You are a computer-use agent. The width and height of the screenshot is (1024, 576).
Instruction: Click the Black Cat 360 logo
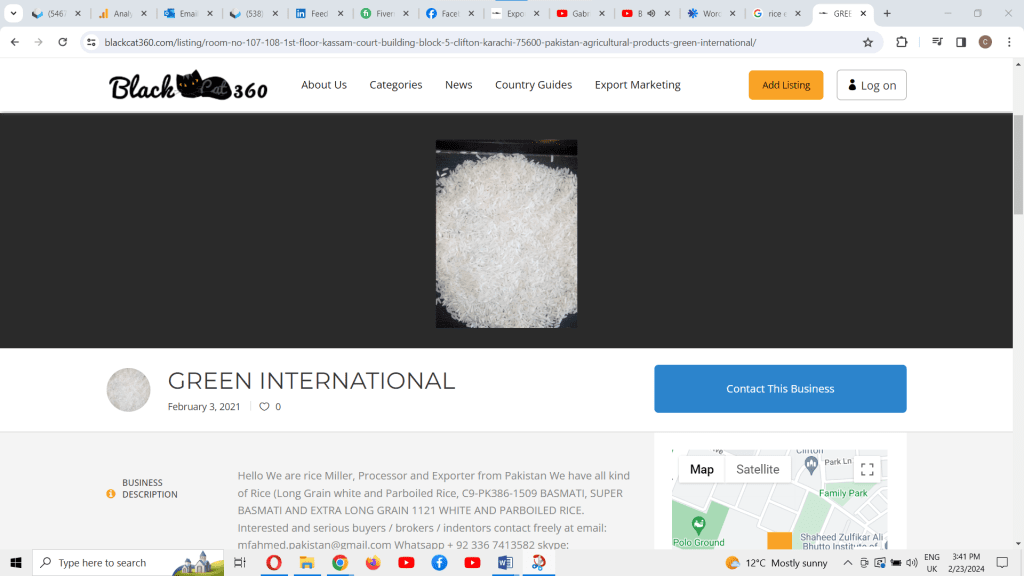coord(188,86)
